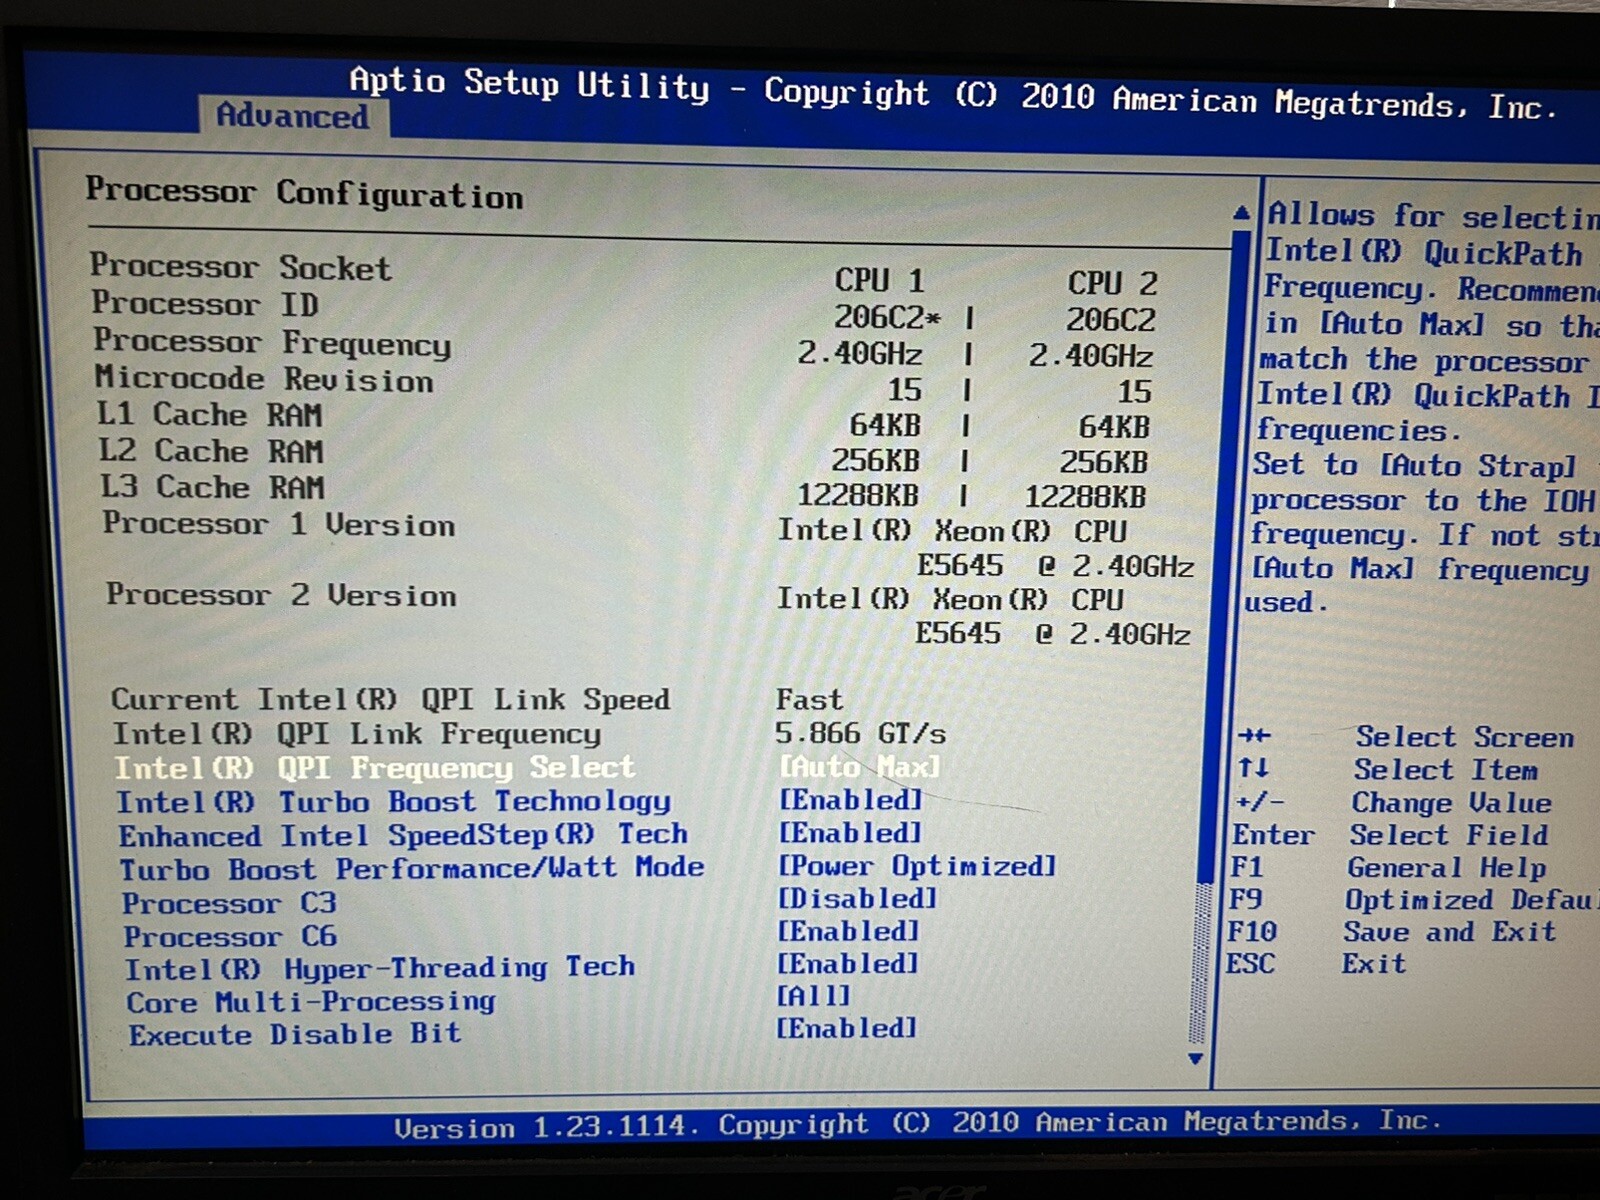The height and width of the screenshot is (1200, 1600).
Task: Toggle Execute Disable Bit [Enabled] value
Action: [x=846, y=1028]
